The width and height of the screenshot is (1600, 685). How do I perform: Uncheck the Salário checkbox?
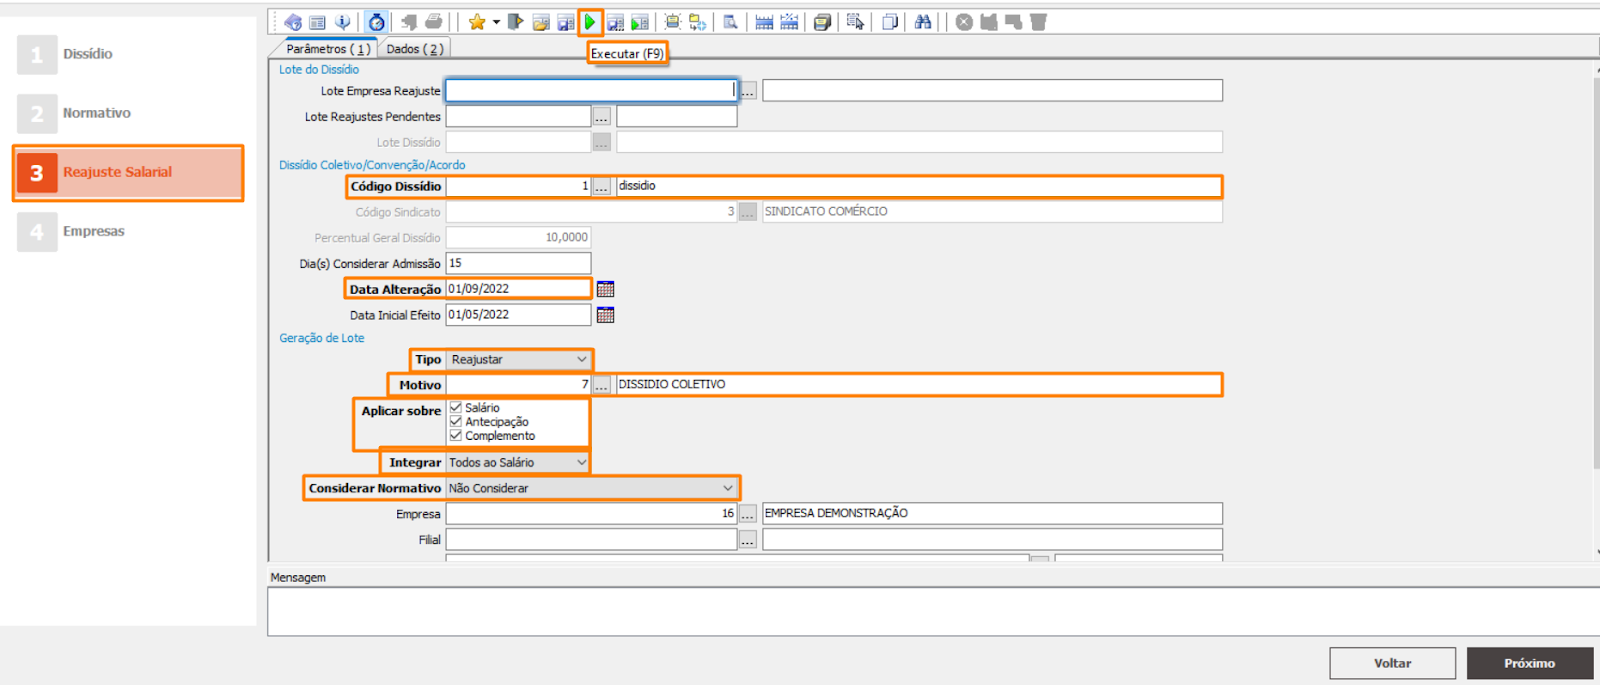(456, 408)
